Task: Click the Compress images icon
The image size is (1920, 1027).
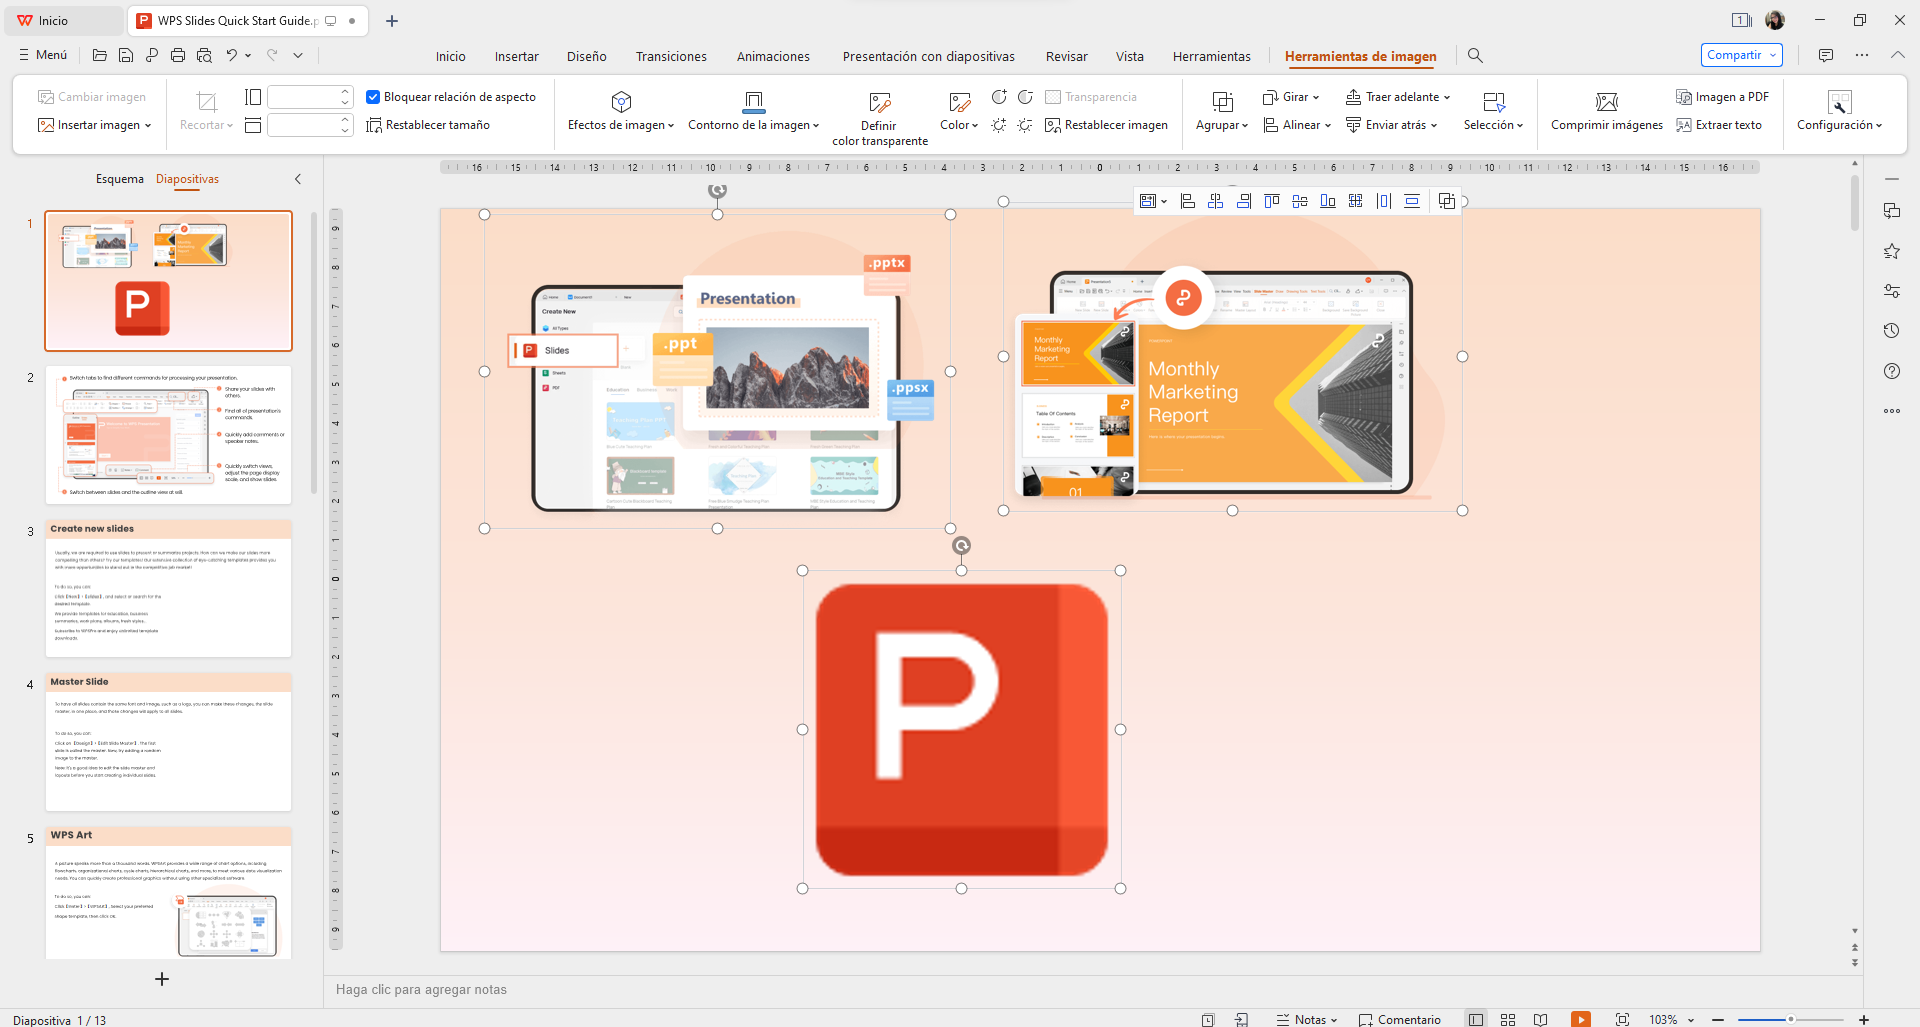Action: pos(1606,102)
